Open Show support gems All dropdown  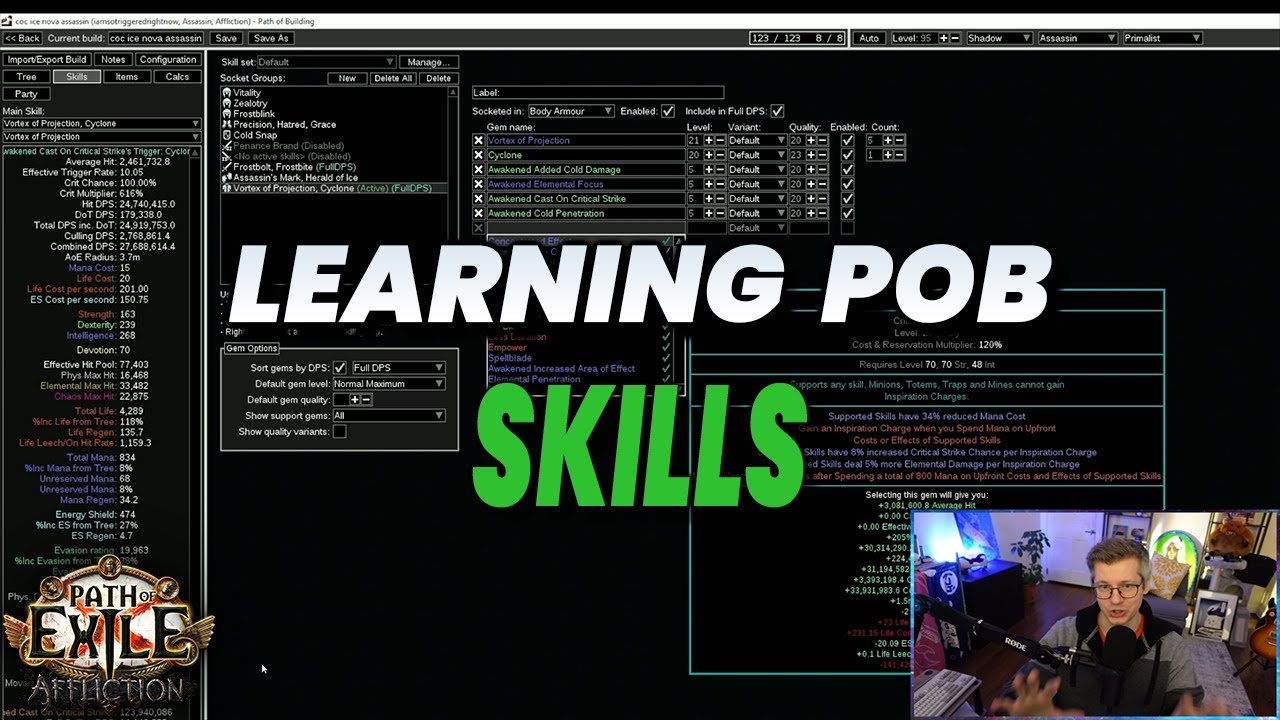(388, 415)
